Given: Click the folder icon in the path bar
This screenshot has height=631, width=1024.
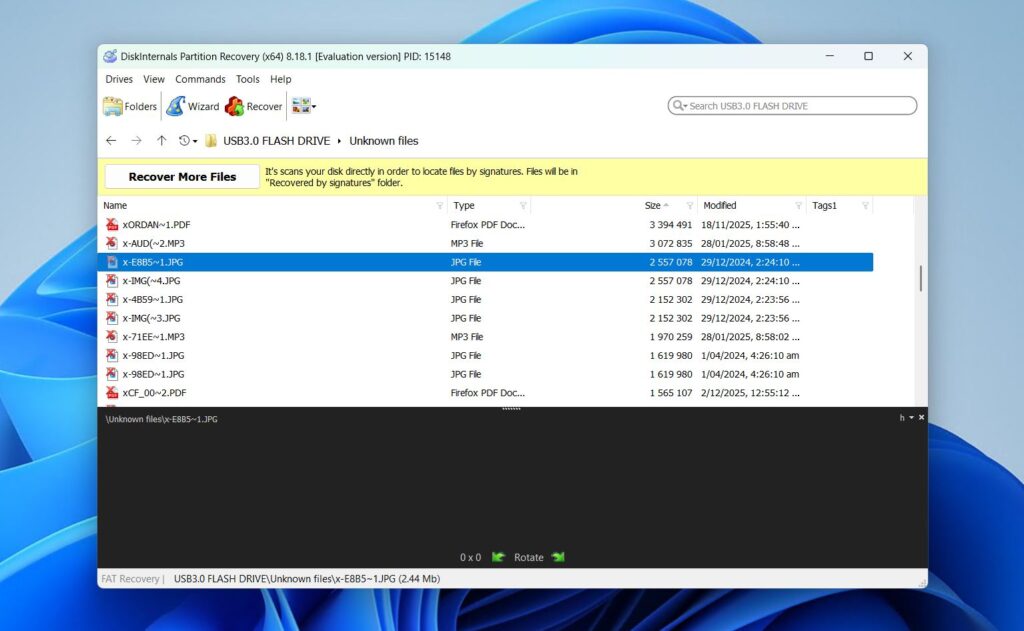Looking at the screenshot, I should pyautogui.click(x=211, y=140).
